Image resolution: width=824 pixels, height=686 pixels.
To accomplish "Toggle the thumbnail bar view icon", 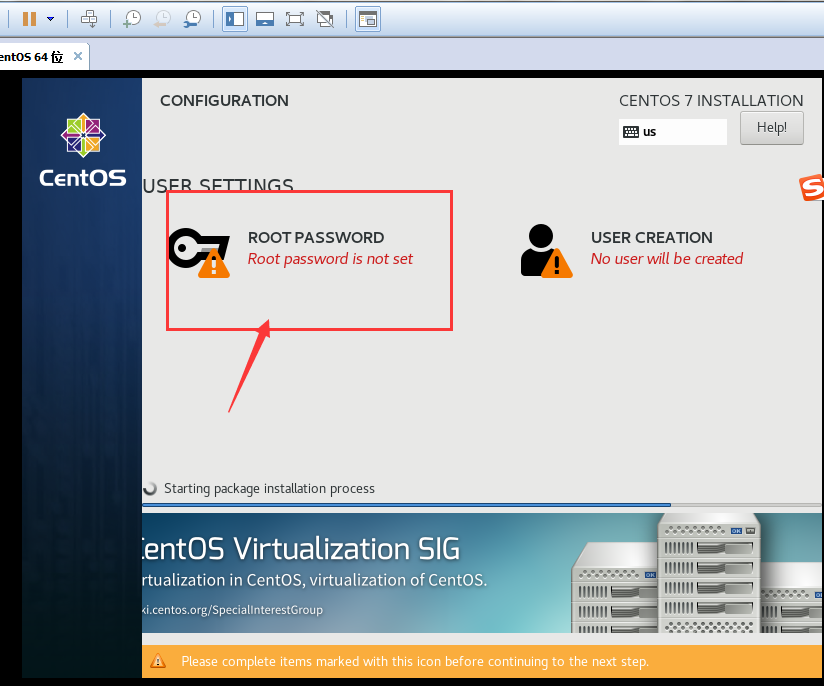I will tap(265, 19).
